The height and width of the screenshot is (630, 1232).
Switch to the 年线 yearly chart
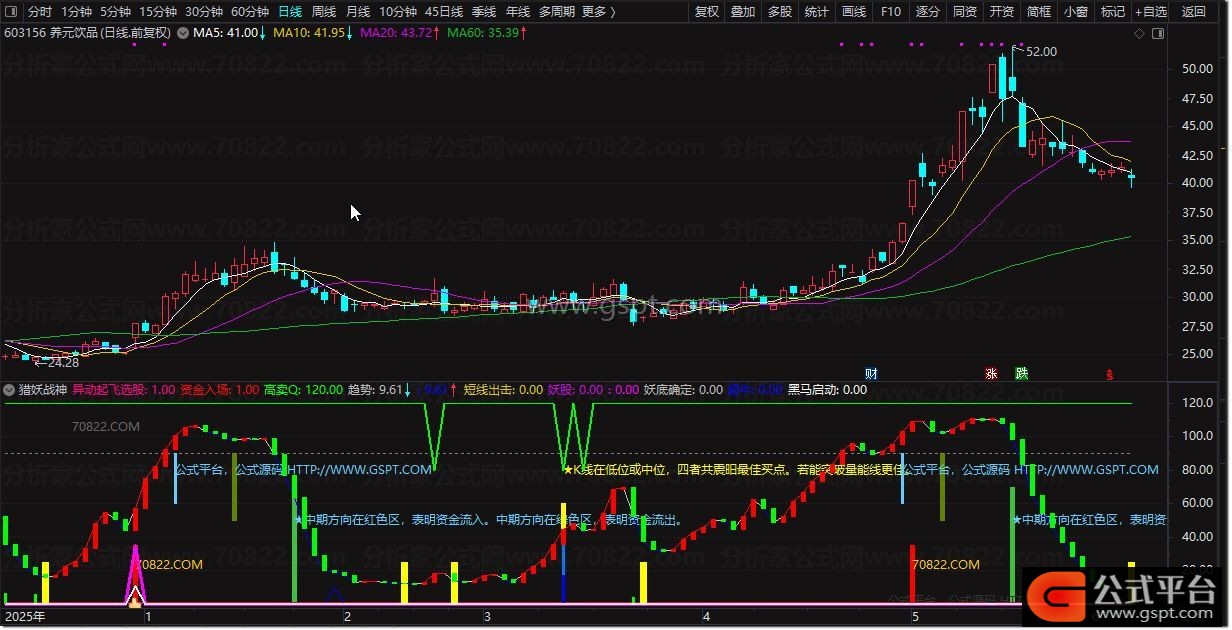point(518,12)
